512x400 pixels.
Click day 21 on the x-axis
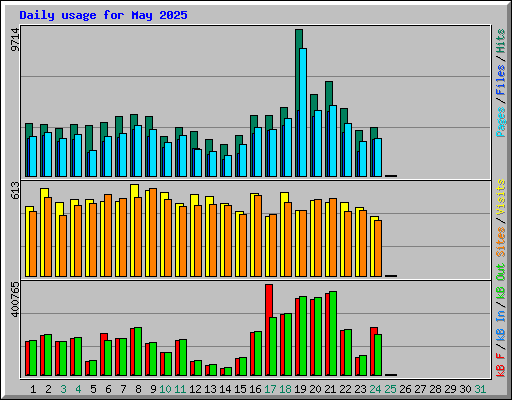click(330, 389)
